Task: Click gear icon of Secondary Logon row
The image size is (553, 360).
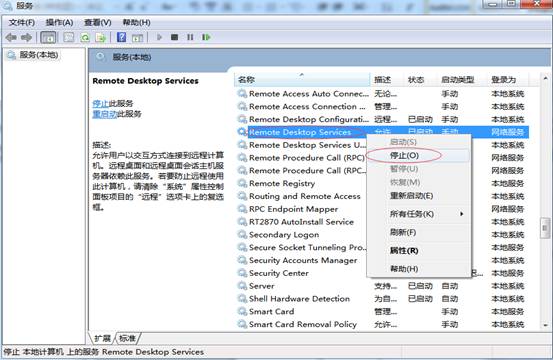Action: (242, 234)
